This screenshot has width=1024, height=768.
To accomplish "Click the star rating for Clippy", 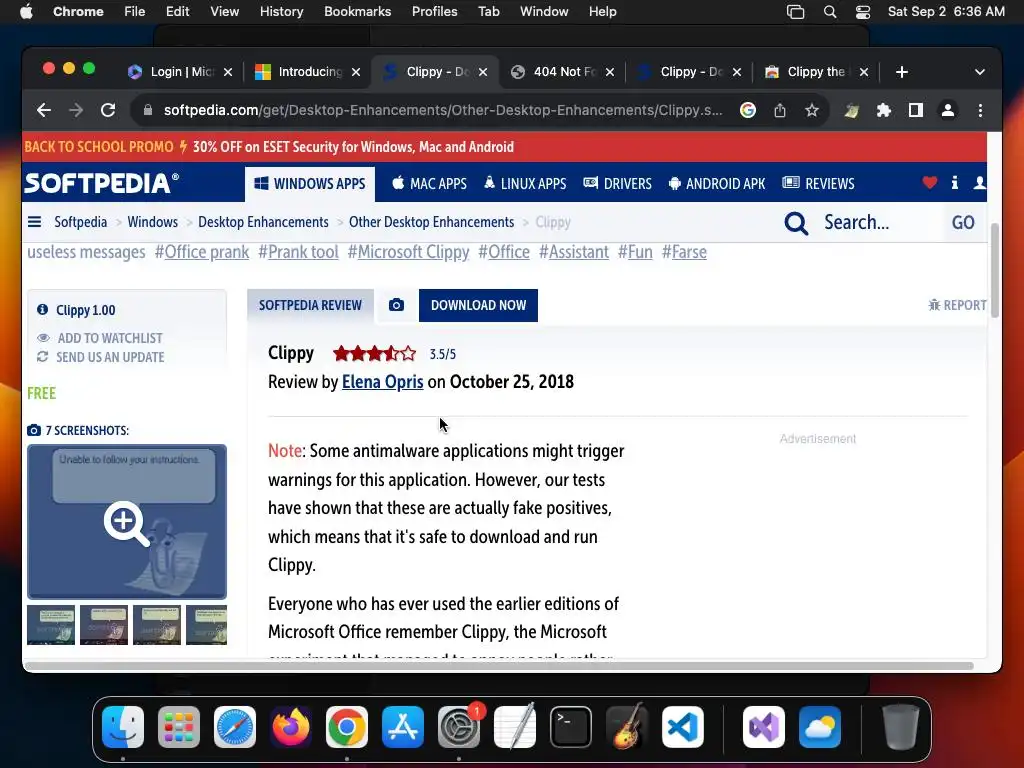I will [x=374, y=354].
